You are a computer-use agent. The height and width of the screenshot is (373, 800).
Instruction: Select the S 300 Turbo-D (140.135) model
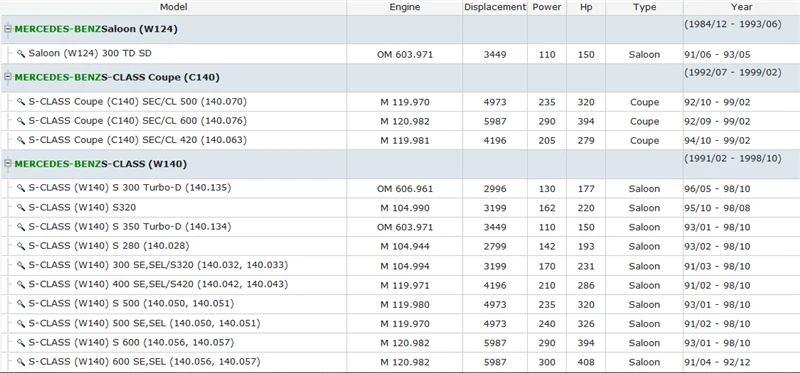(130, 188)
